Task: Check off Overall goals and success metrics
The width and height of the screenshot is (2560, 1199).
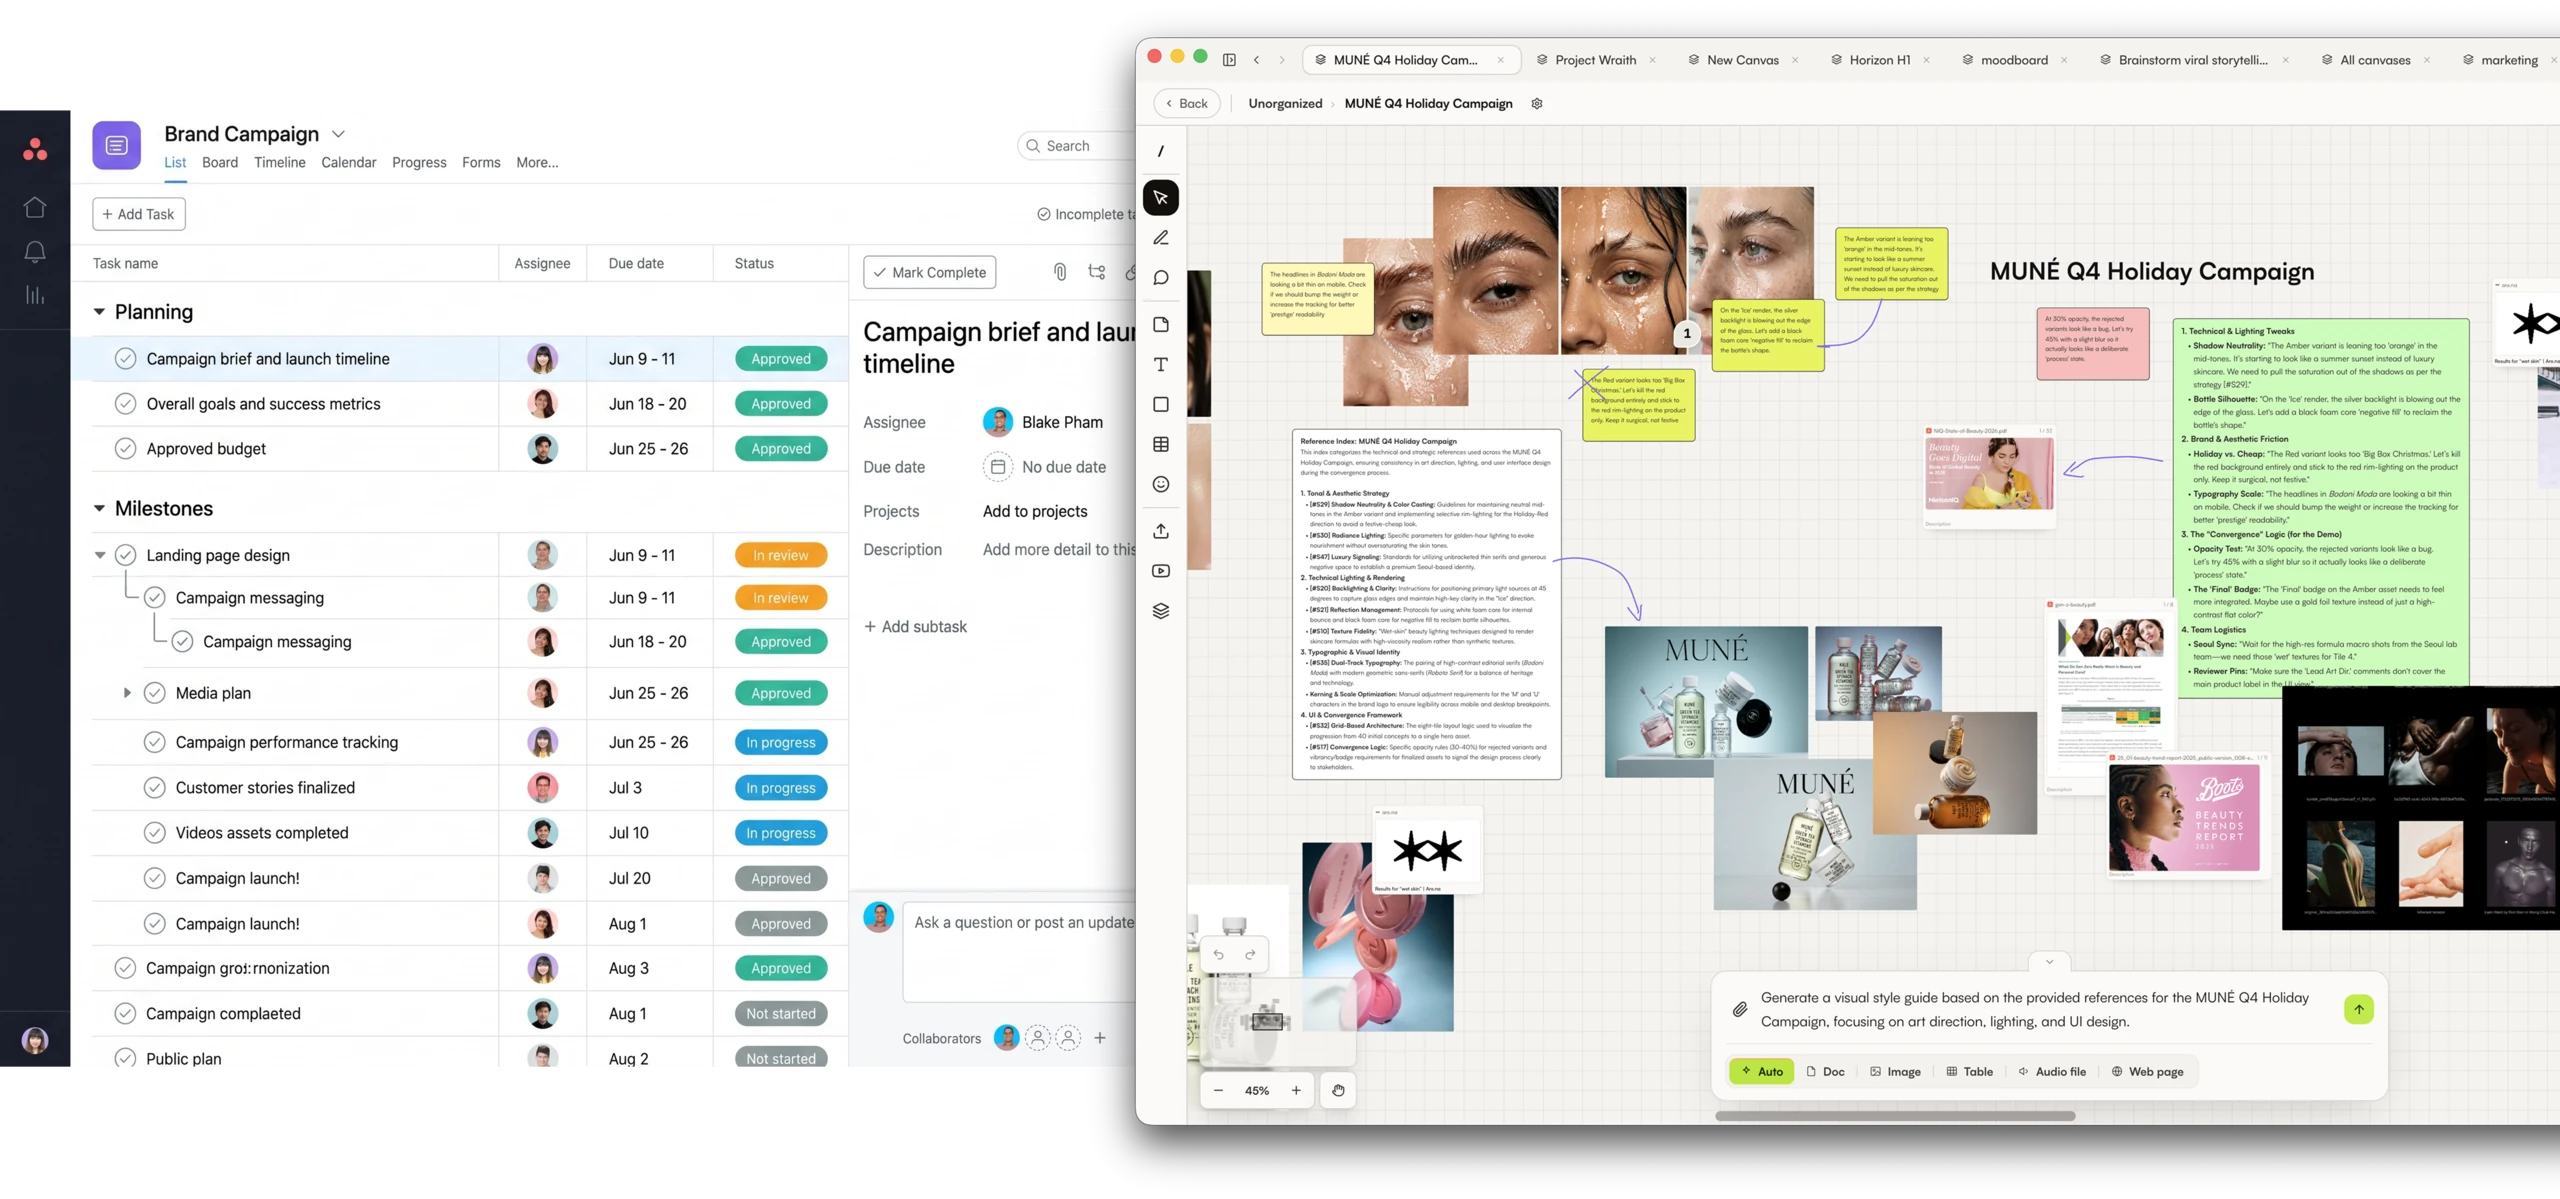Action: [x=125, y=403]
